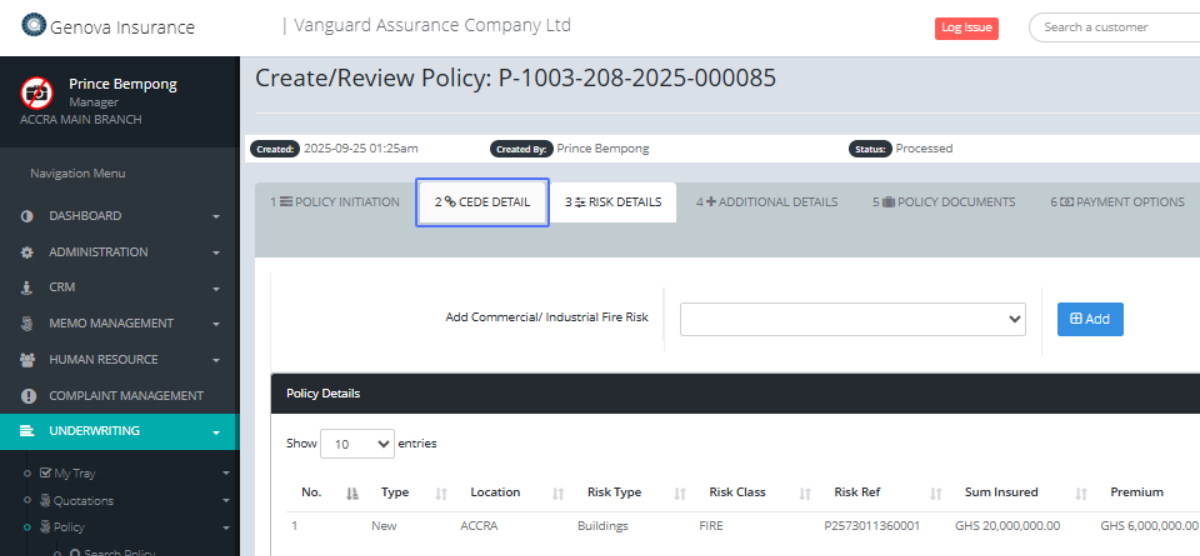Click the Administration gear icon

click(x=27, y=253)
